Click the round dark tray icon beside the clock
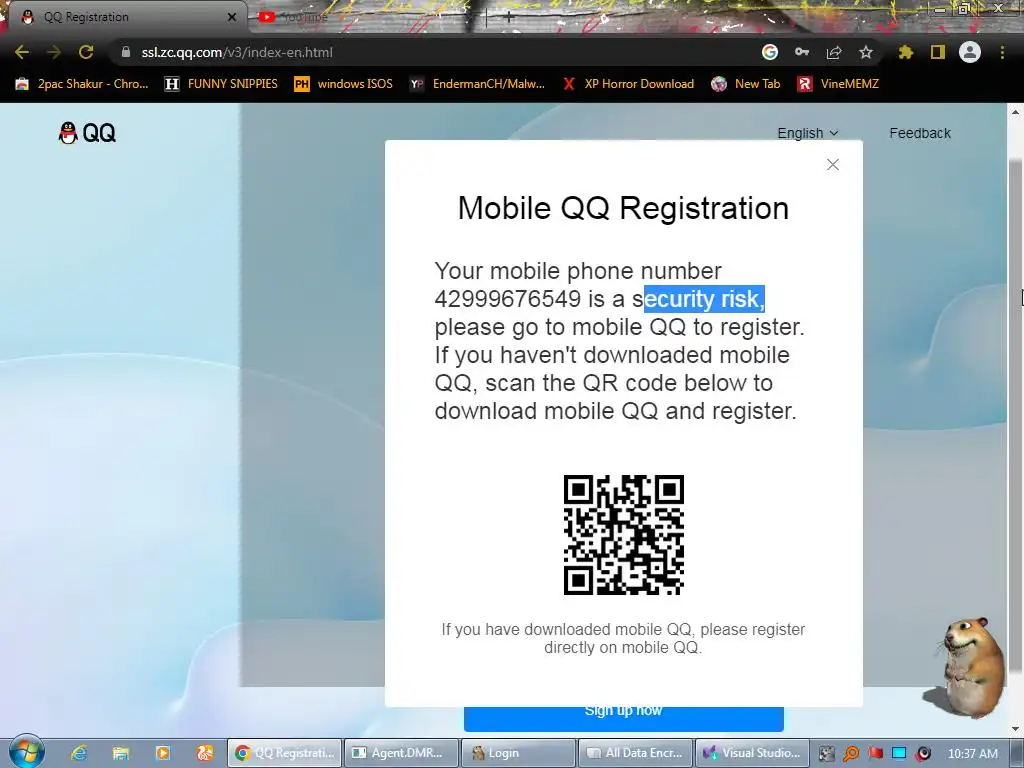 click(x=923, y=754)
